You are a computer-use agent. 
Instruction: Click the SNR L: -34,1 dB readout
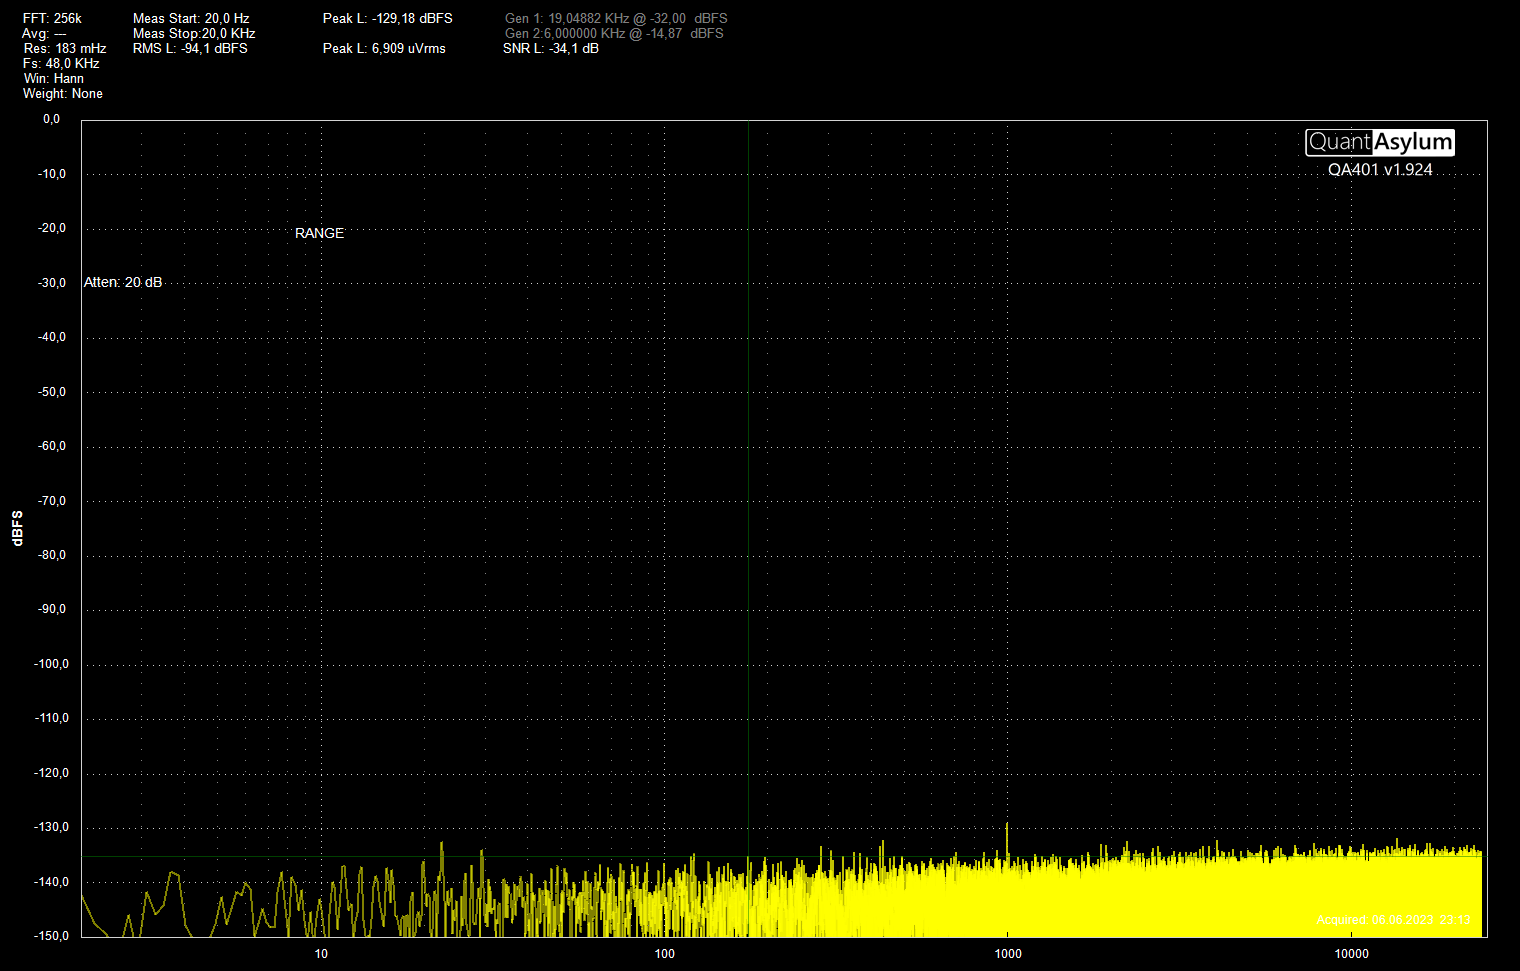coord(551,49)
